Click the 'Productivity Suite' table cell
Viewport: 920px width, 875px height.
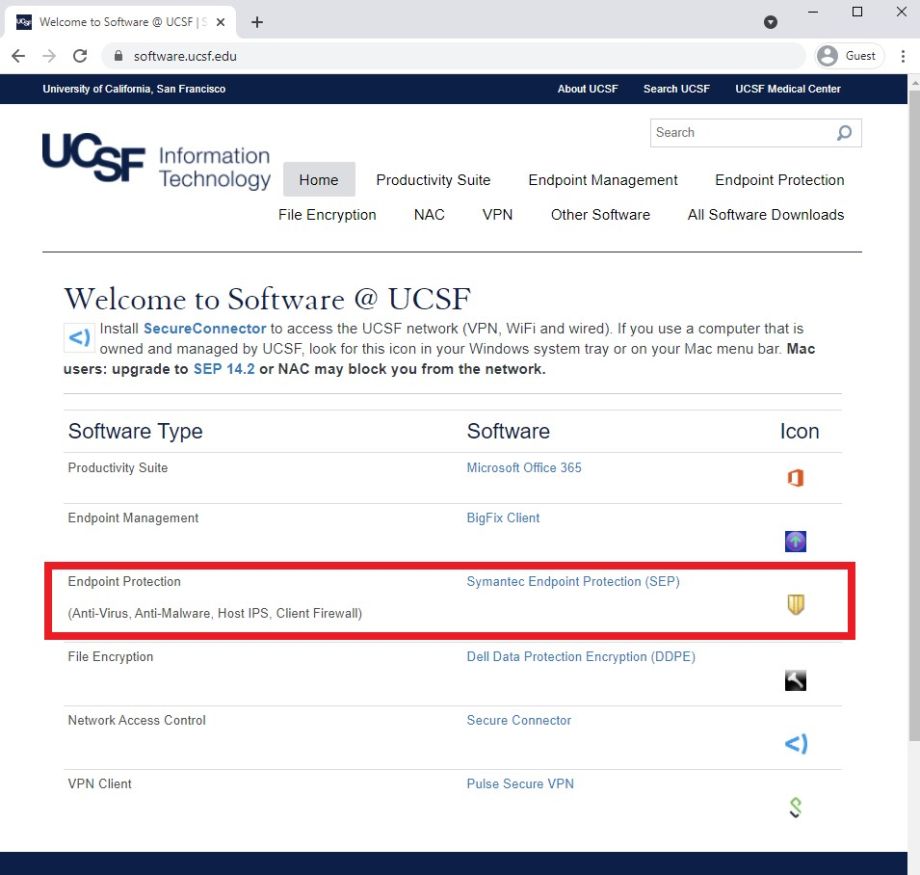(x=118, y=468)
